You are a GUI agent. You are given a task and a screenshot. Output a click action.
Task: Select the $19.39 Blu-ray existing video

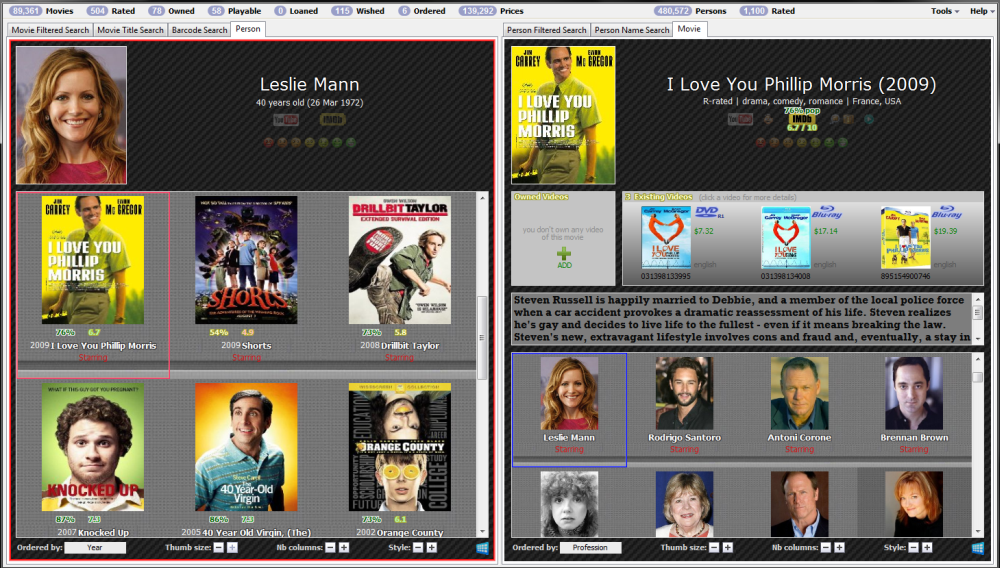(906, 238)
